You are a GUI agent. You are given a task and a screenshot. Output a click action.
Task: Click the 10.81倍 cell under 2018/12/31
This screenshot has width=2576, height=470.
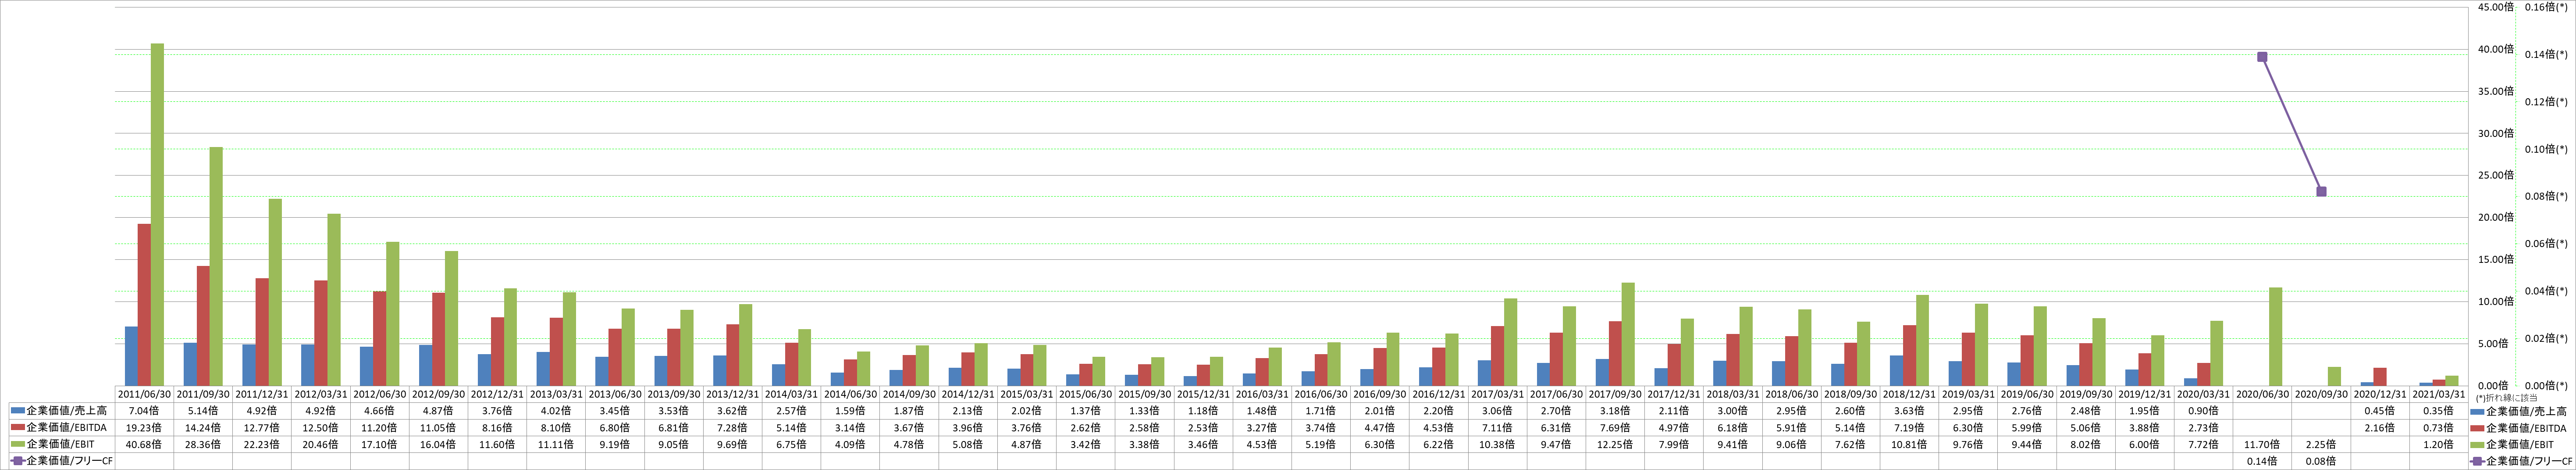coord(1910,444)
